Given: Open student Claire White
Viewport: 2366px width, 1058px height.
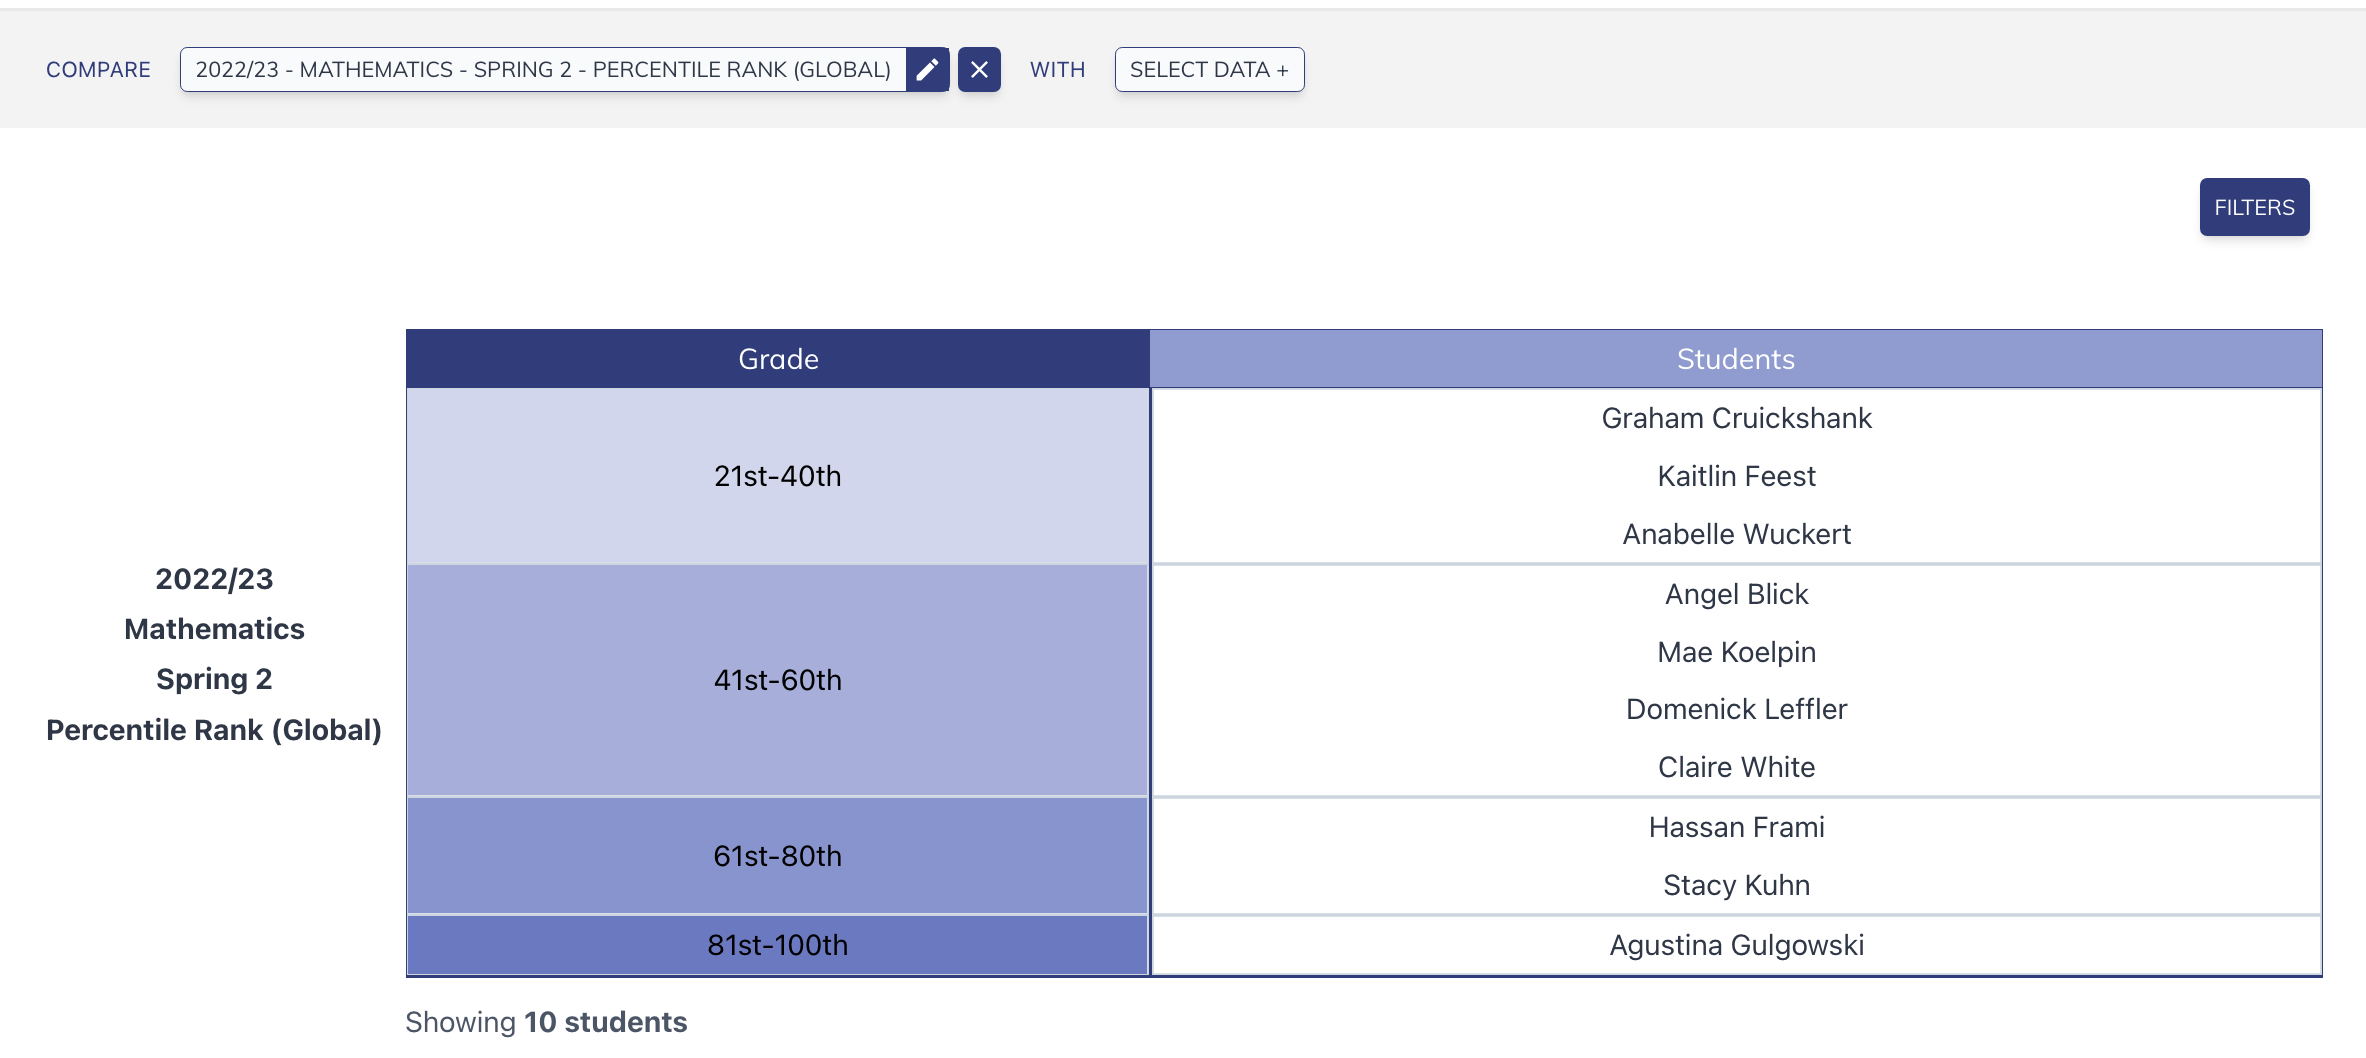Looking at the screenshot, I should [1736, 767].
